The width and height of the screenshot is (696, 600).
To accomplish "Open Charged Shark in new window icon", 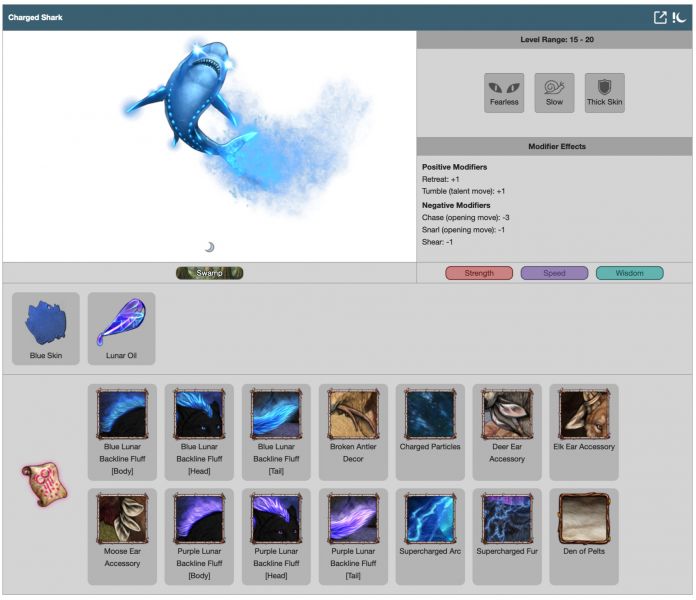I will click(x=660, y=17).
